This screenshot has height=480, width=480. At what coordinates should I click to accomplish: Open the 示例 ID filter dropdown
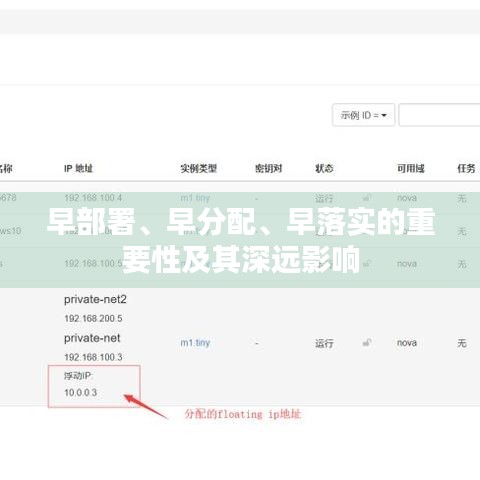363,115
